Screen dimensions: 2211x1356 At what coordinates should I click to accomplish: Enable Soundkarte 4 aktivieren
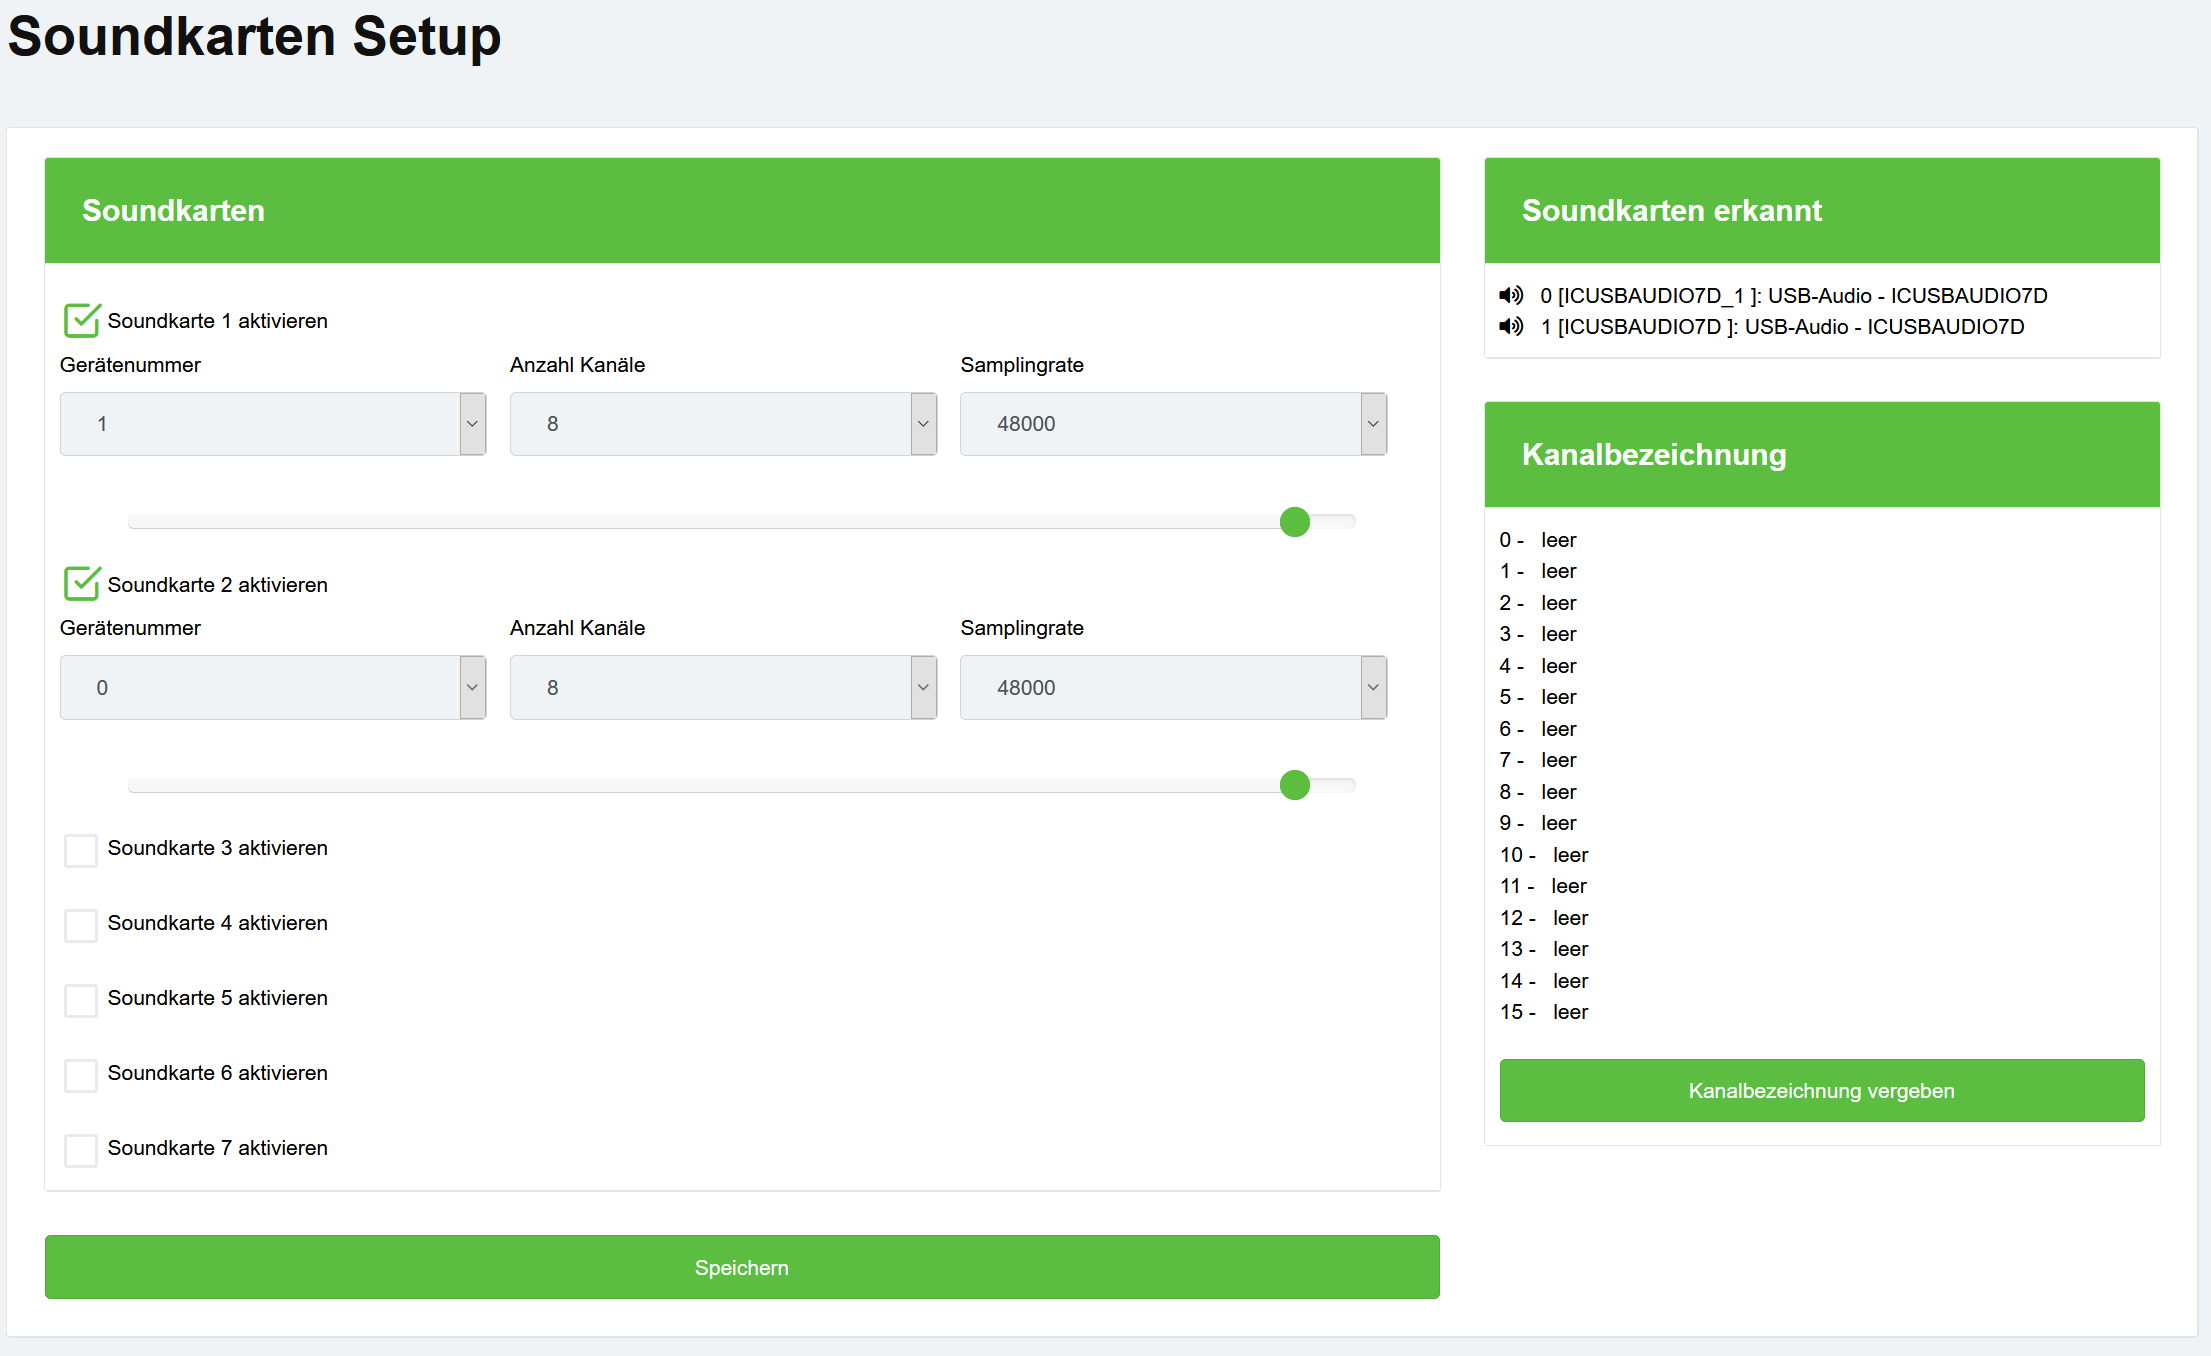pos(81,925)
